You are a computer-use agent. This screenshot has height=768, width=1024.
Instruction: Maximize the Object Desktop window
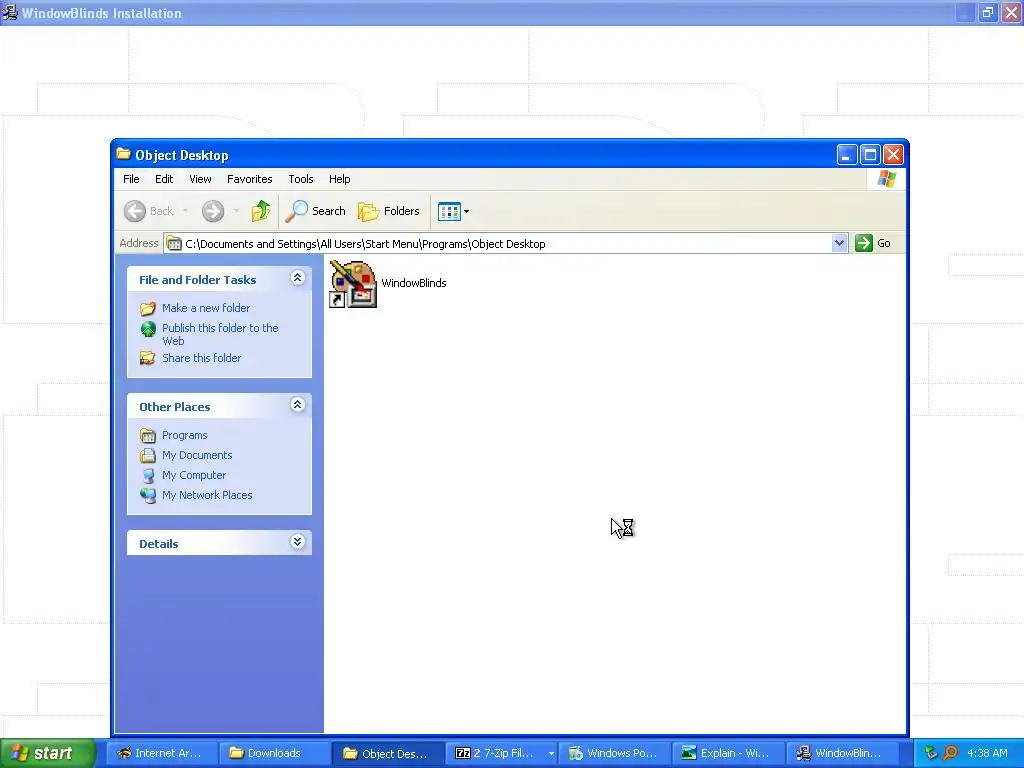coord(870,155)
